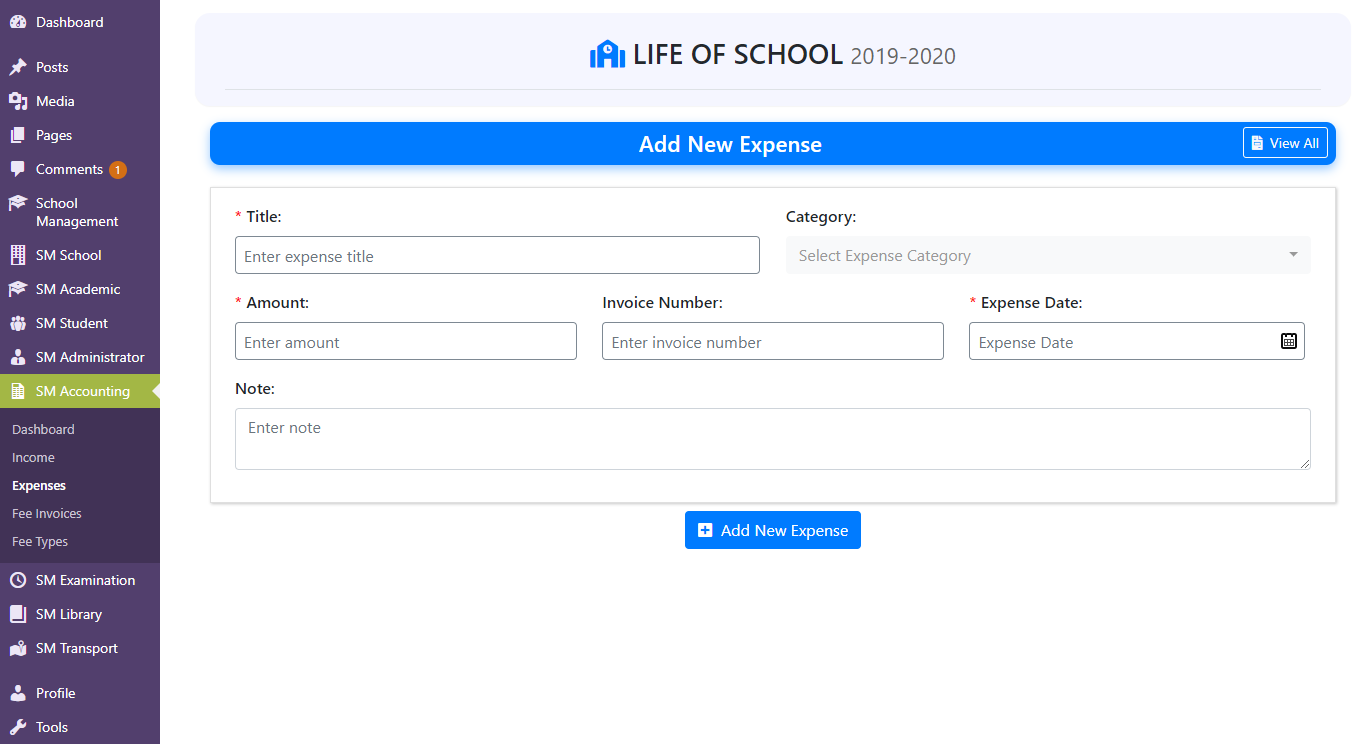Submit with the Add New Expense button
The height and width of the screenshot is (744, 1366).
point(773,530)
